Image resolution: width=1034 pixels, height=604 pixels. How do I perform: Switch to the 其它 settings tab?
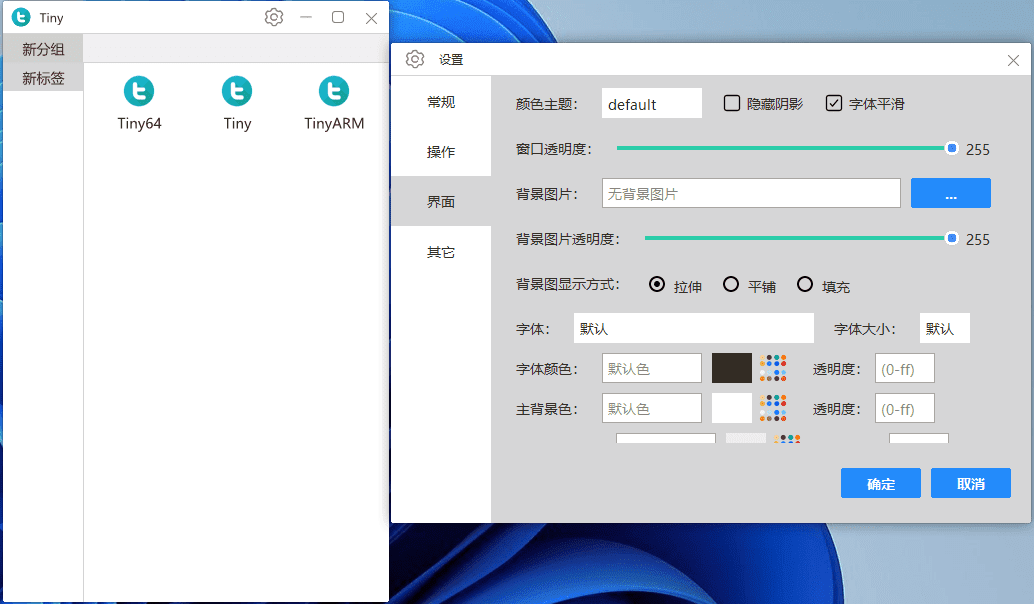(441, 252)
